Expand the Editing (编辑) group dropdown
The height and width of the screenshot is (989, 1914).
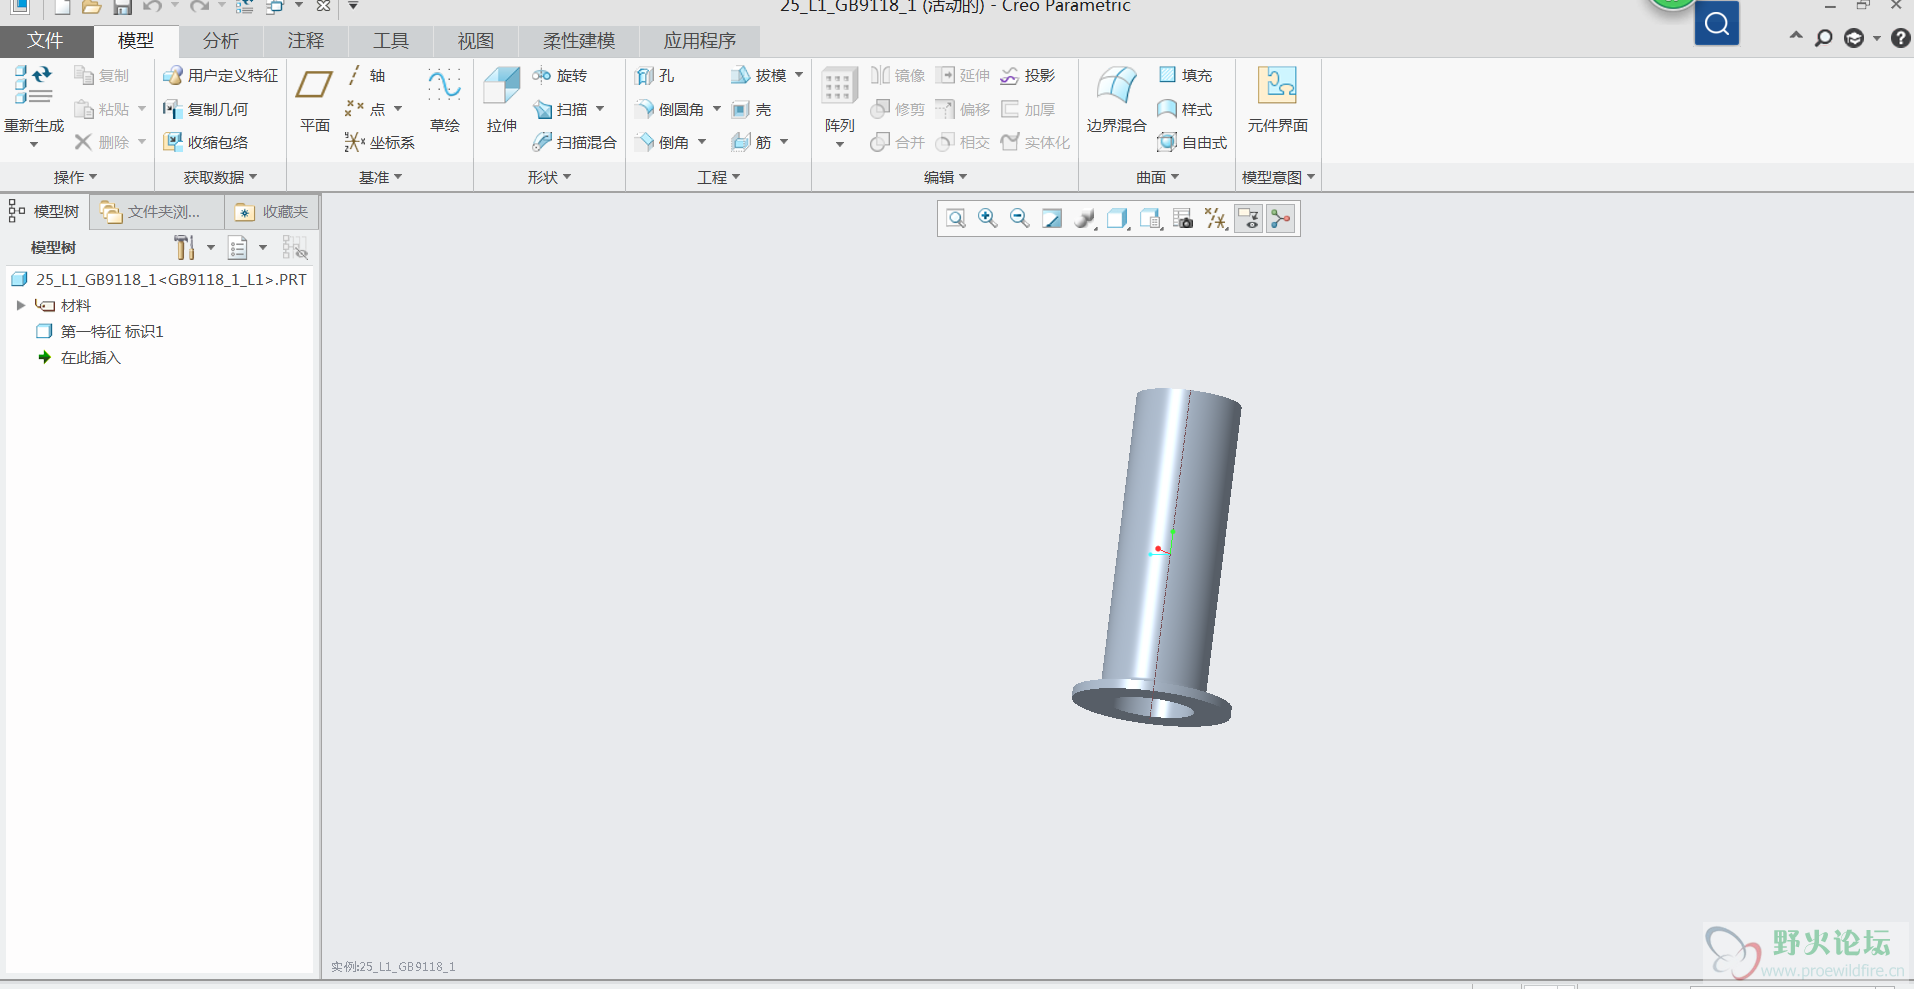point(945,177)
